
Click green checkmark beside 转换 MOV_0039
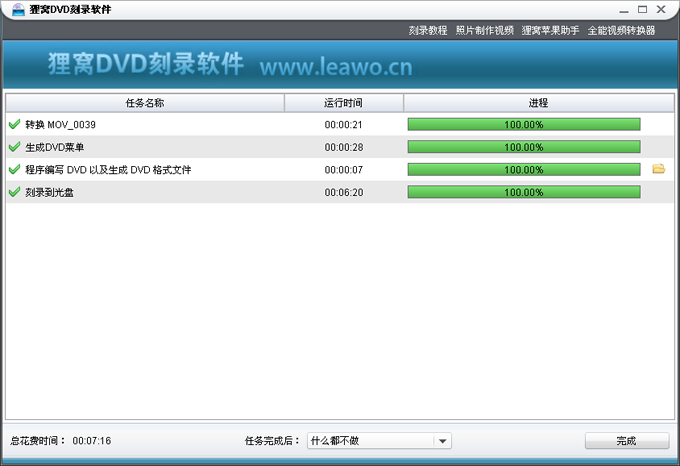click(14, 124)
